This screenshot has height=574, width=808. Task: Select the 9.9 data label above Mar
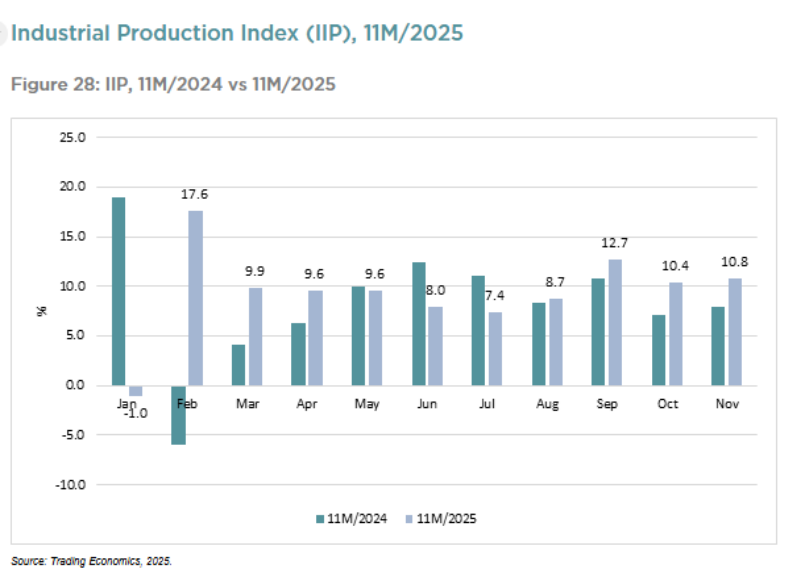255,271
